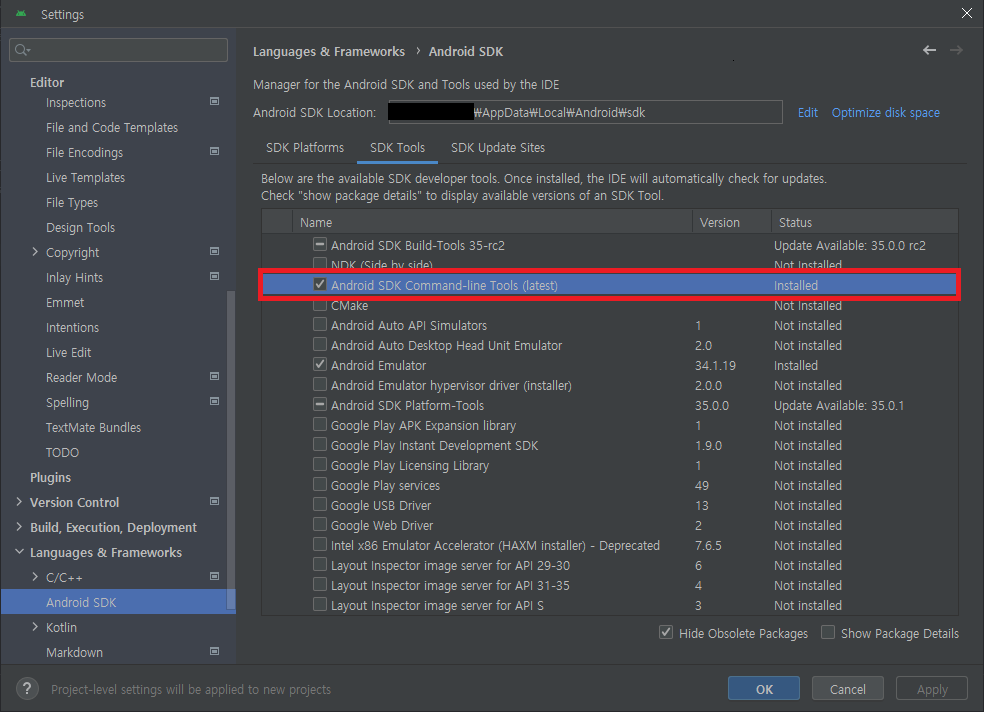Expand the Version Control section
The width and height of the screenshot is (984, 712).
pos(19,502)
